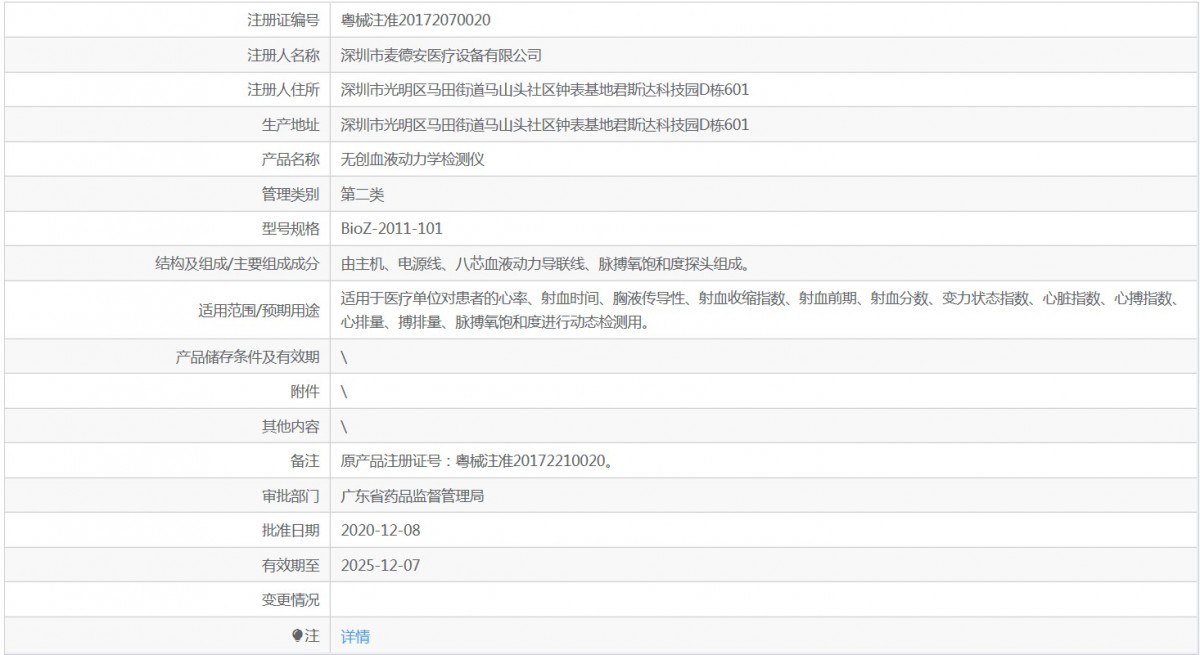Click the 型号规格 label

291,230
